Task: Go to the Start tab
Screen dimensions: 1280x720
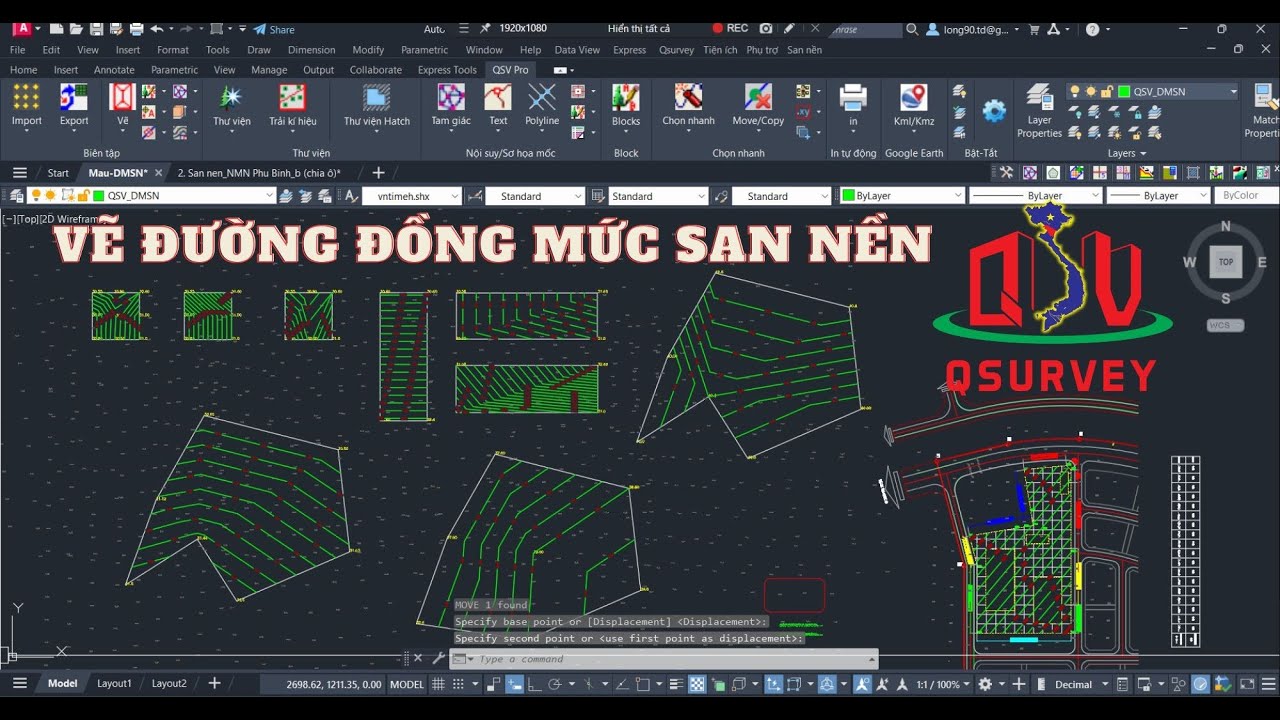Action: (58, 173)
